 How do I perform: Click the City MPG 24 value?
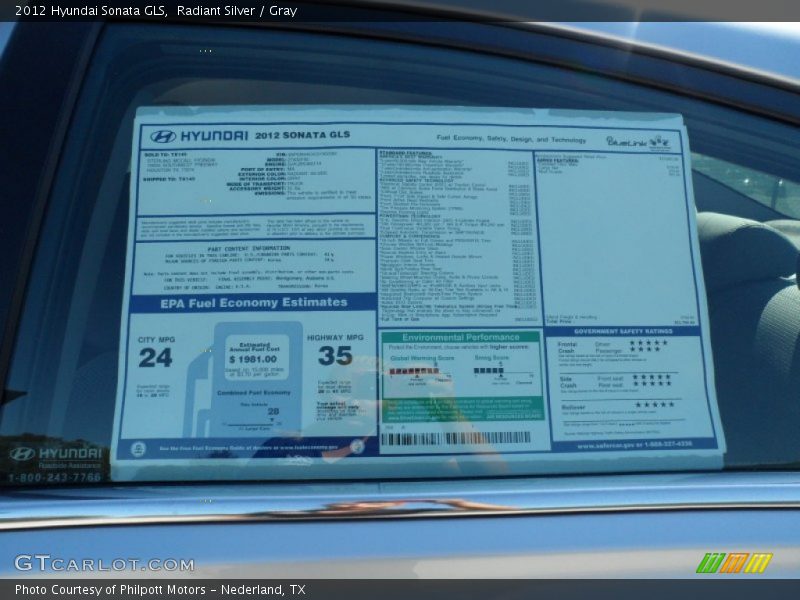click(x=155, y=358)
